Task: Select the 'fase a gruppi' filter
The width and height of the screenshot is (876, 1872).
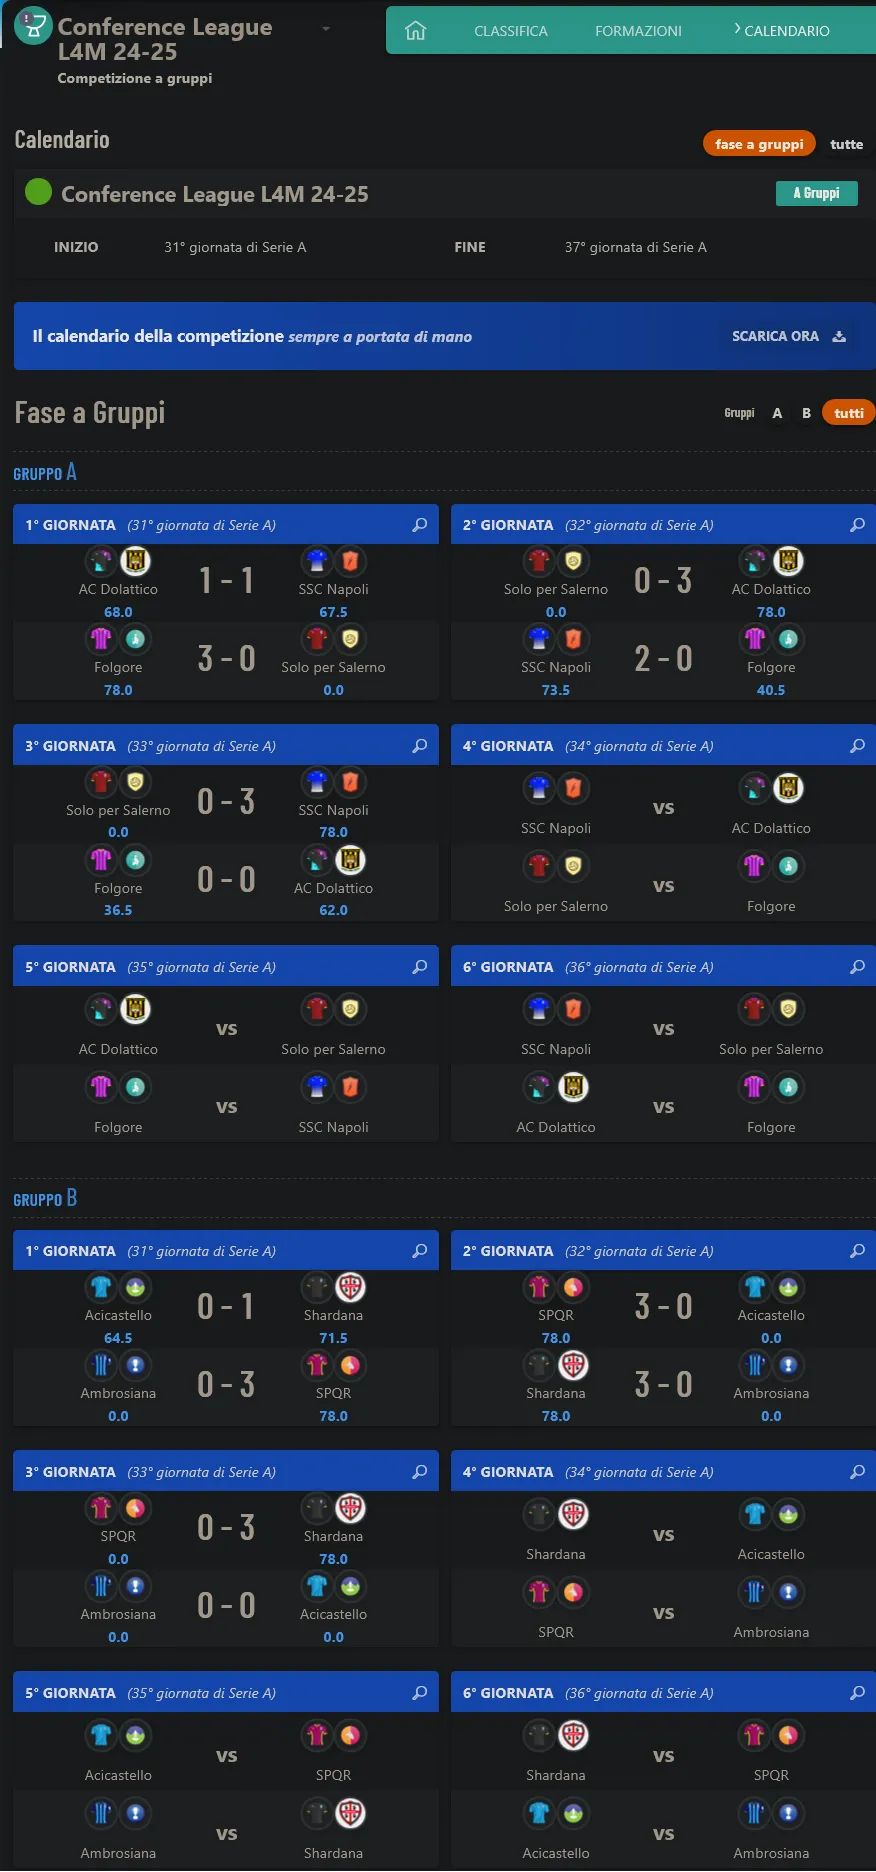Action: pyautogui.click(x=759, y=144)
